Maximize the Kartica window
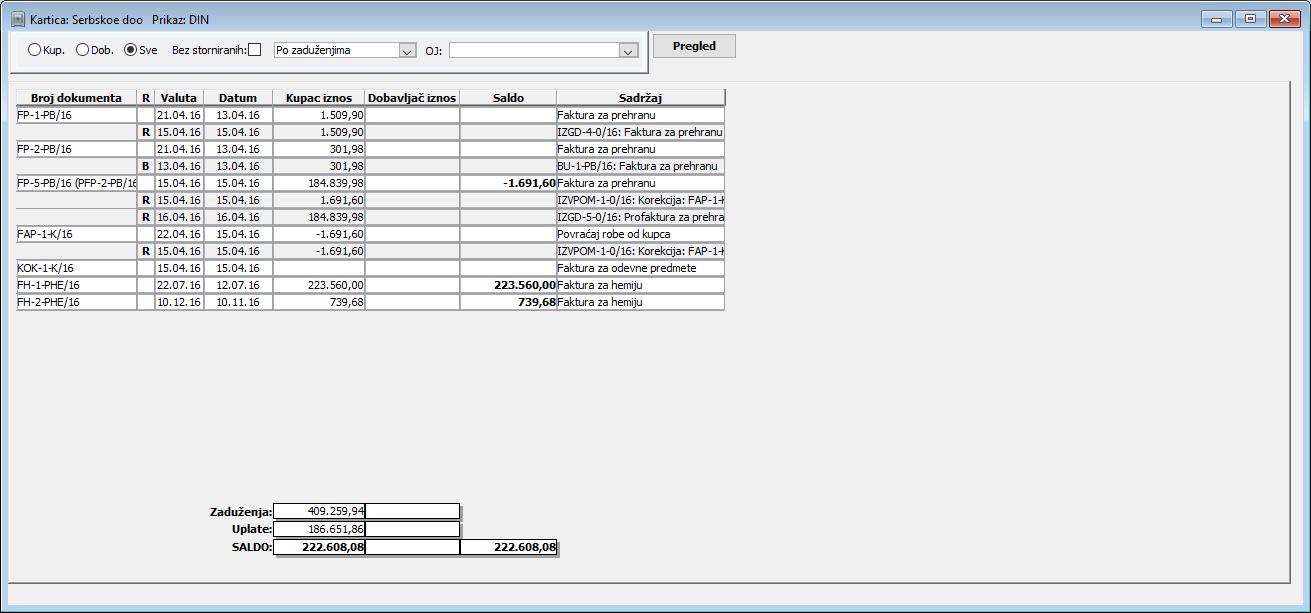This screenshot has width=1311, height=613. 1250,19
